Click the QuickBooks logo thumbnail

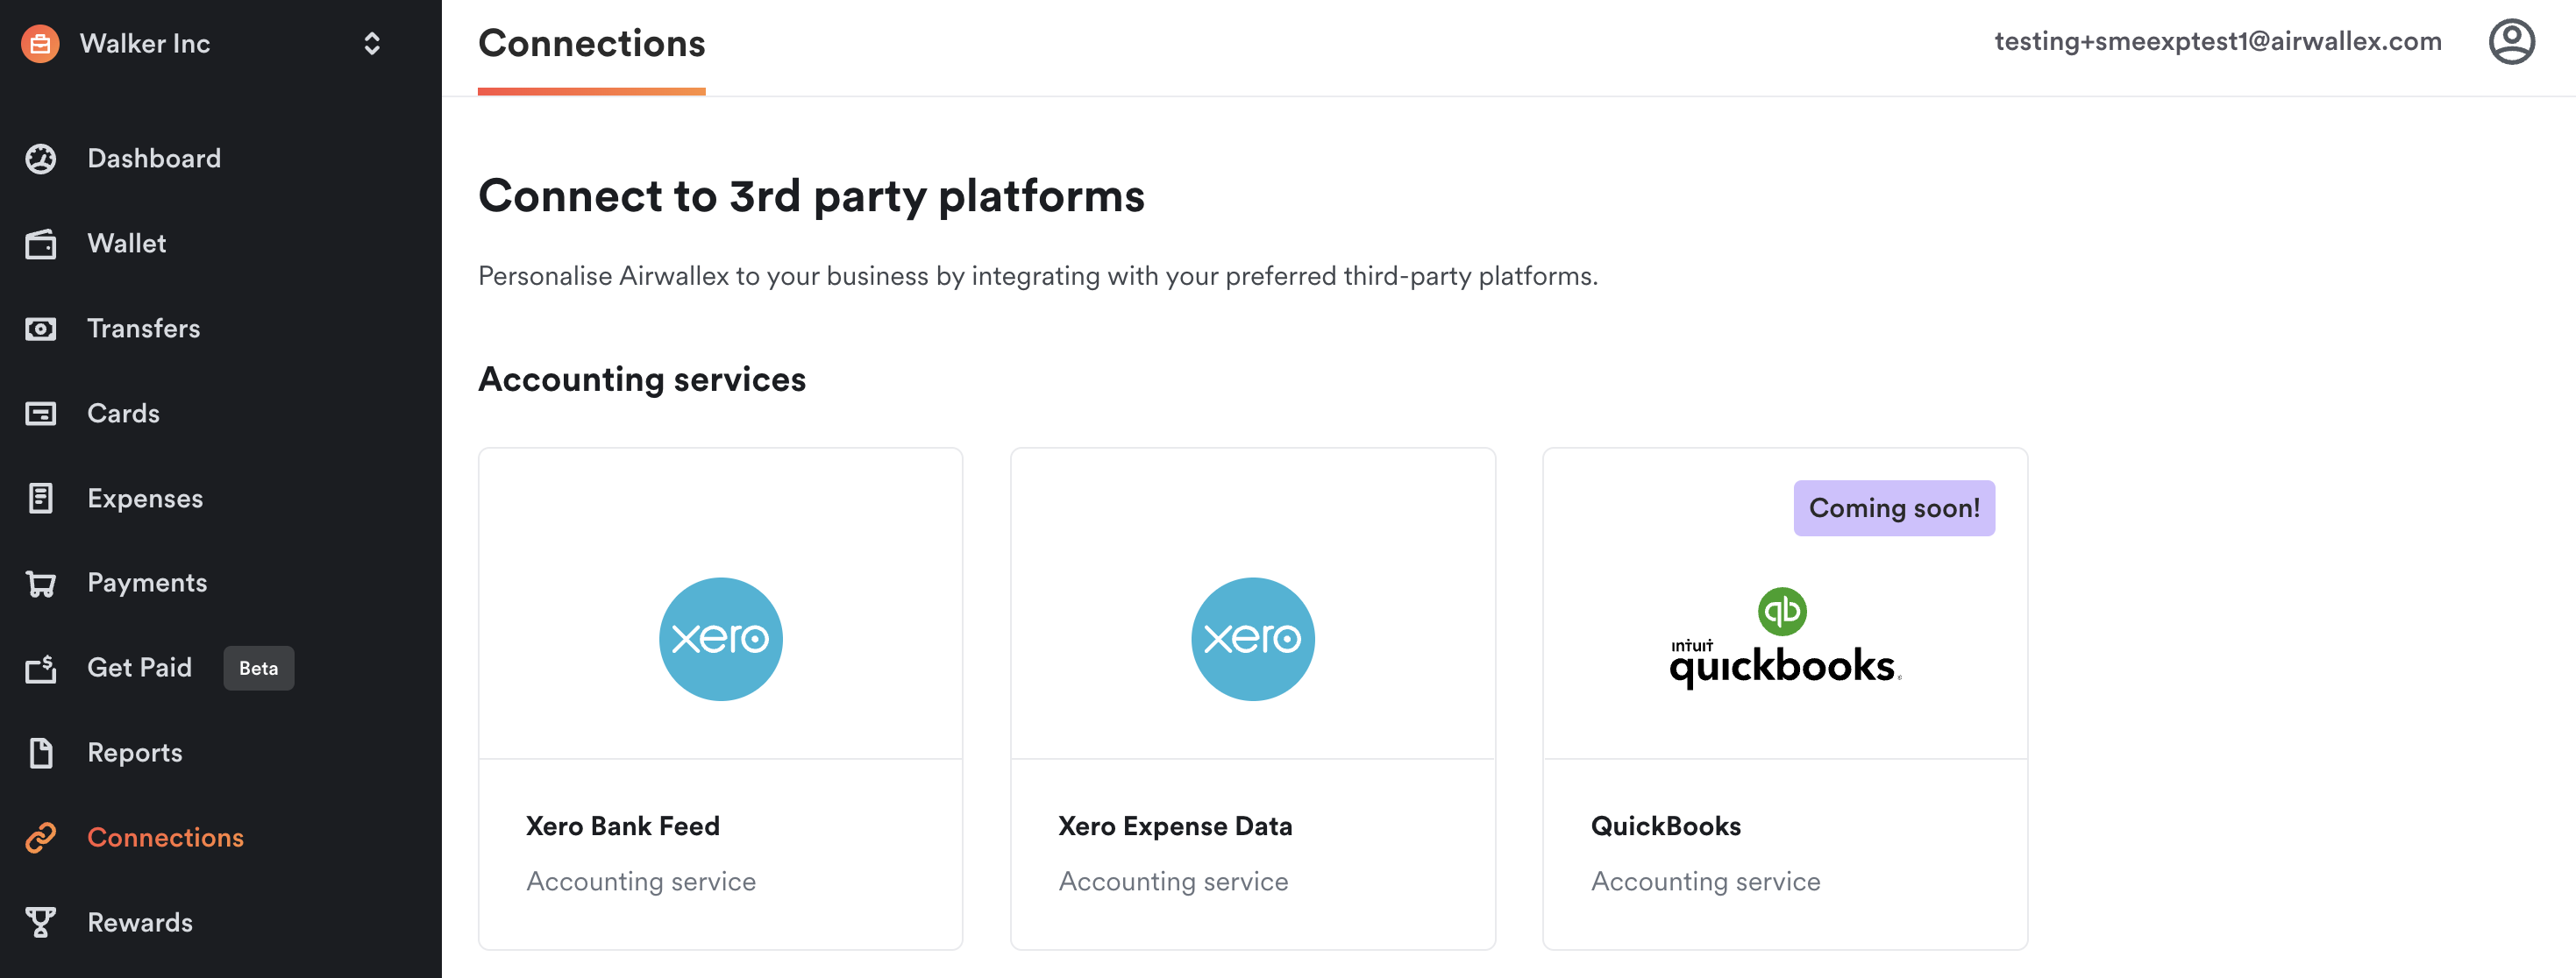pos(1785,637)
